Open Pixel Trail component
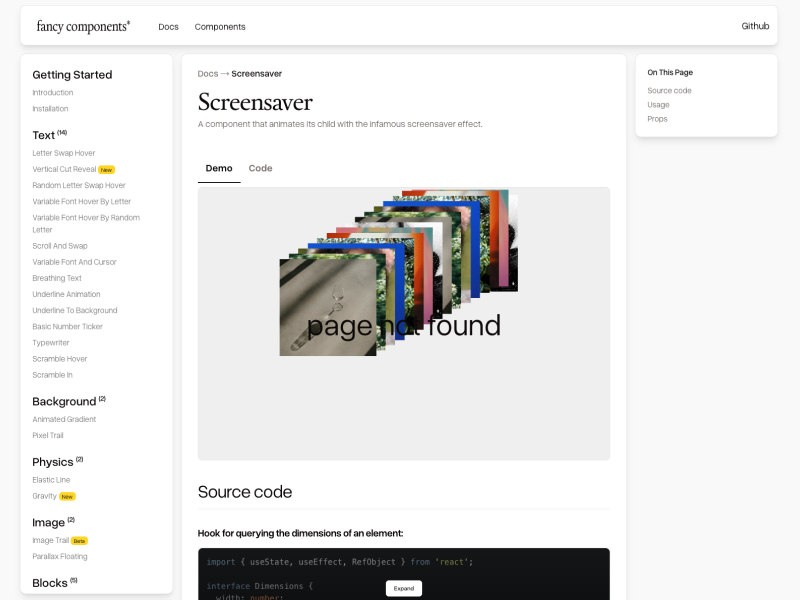800x600 pixels. (x=48, y=436)
